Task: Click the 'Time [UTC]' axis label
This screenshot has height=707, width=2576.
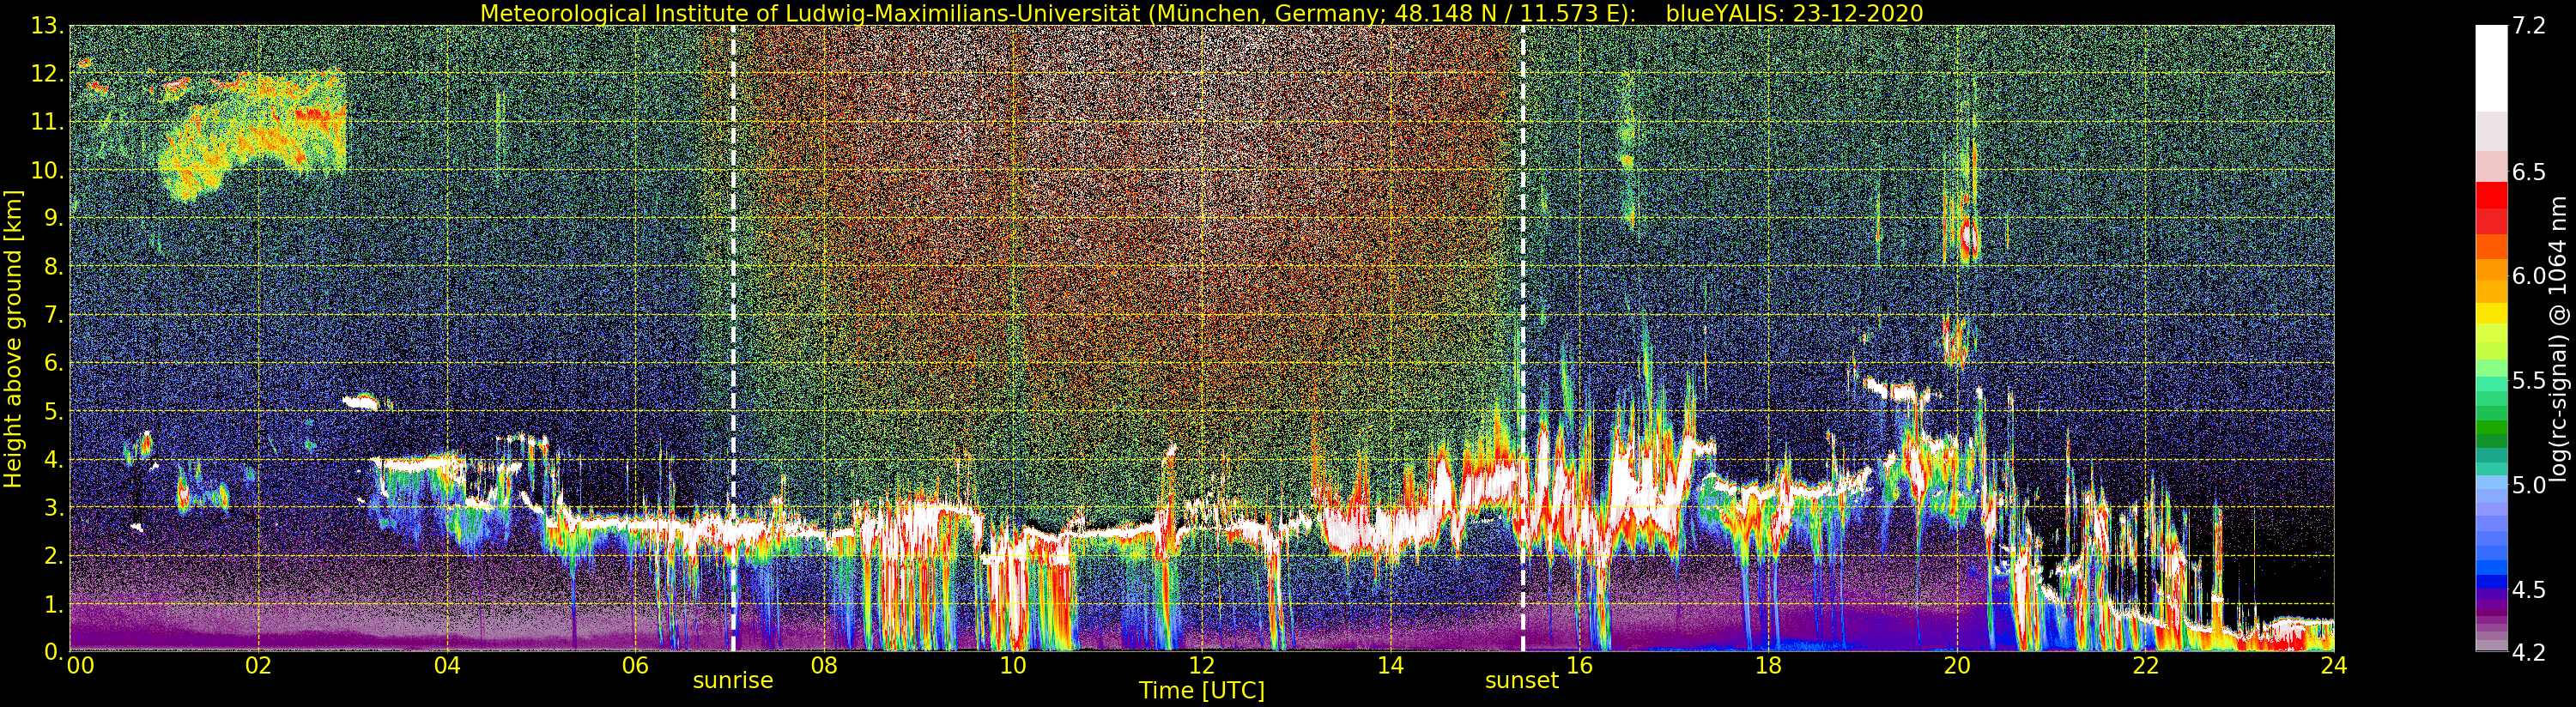Action: point(1202,691)
